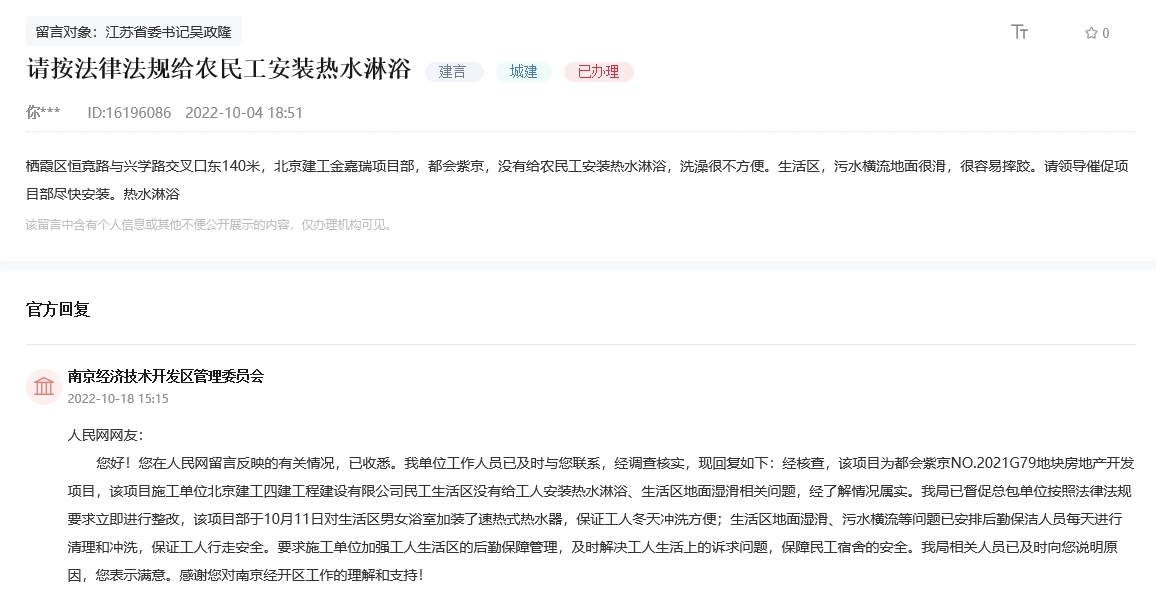
Task: Open the title 请按法律法规给农民工安装热水淋浴
Action: 218,70
